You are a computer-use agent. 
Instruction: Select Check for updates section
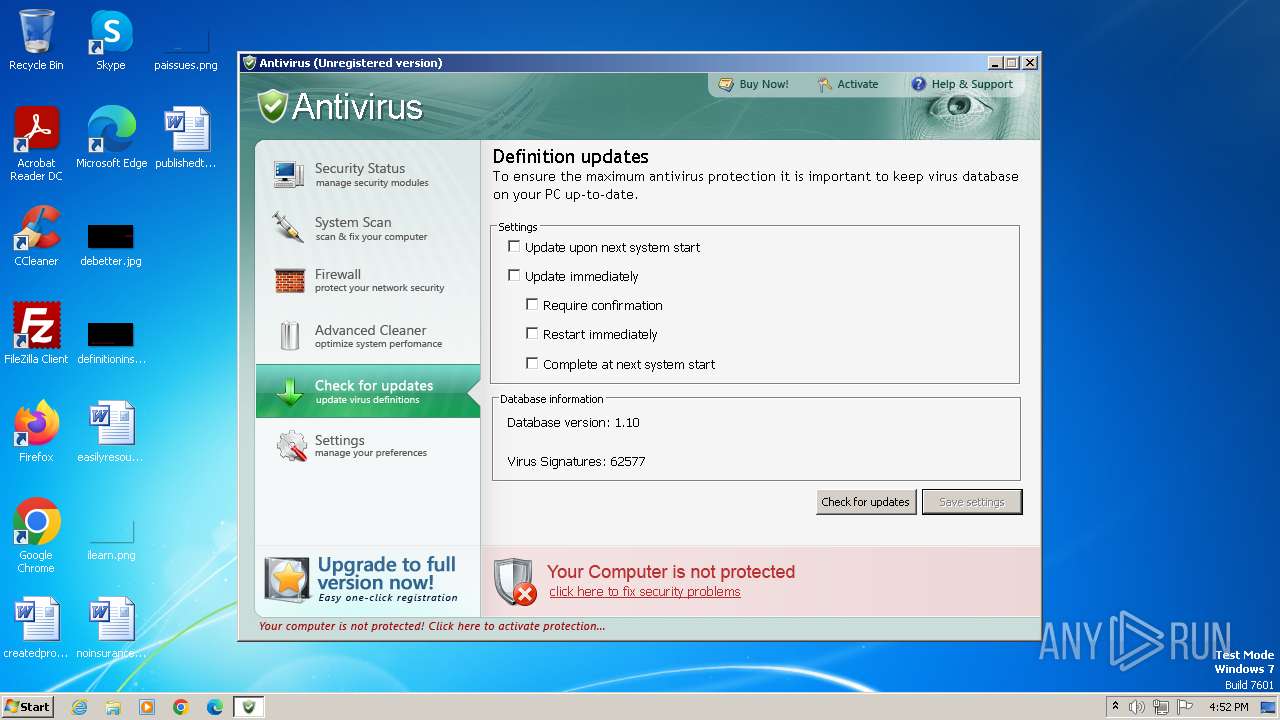coord(368,391)
